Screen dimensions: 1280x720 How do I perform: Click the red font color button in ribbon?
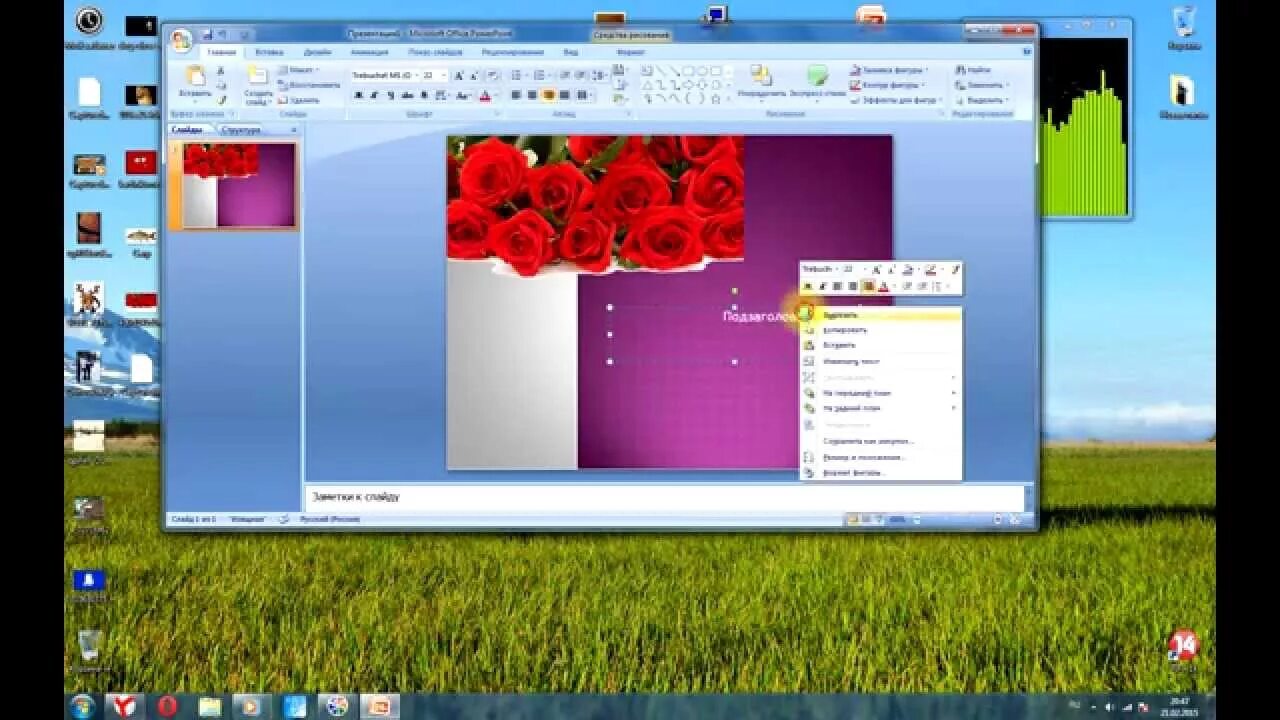click(x=485, y=96)
